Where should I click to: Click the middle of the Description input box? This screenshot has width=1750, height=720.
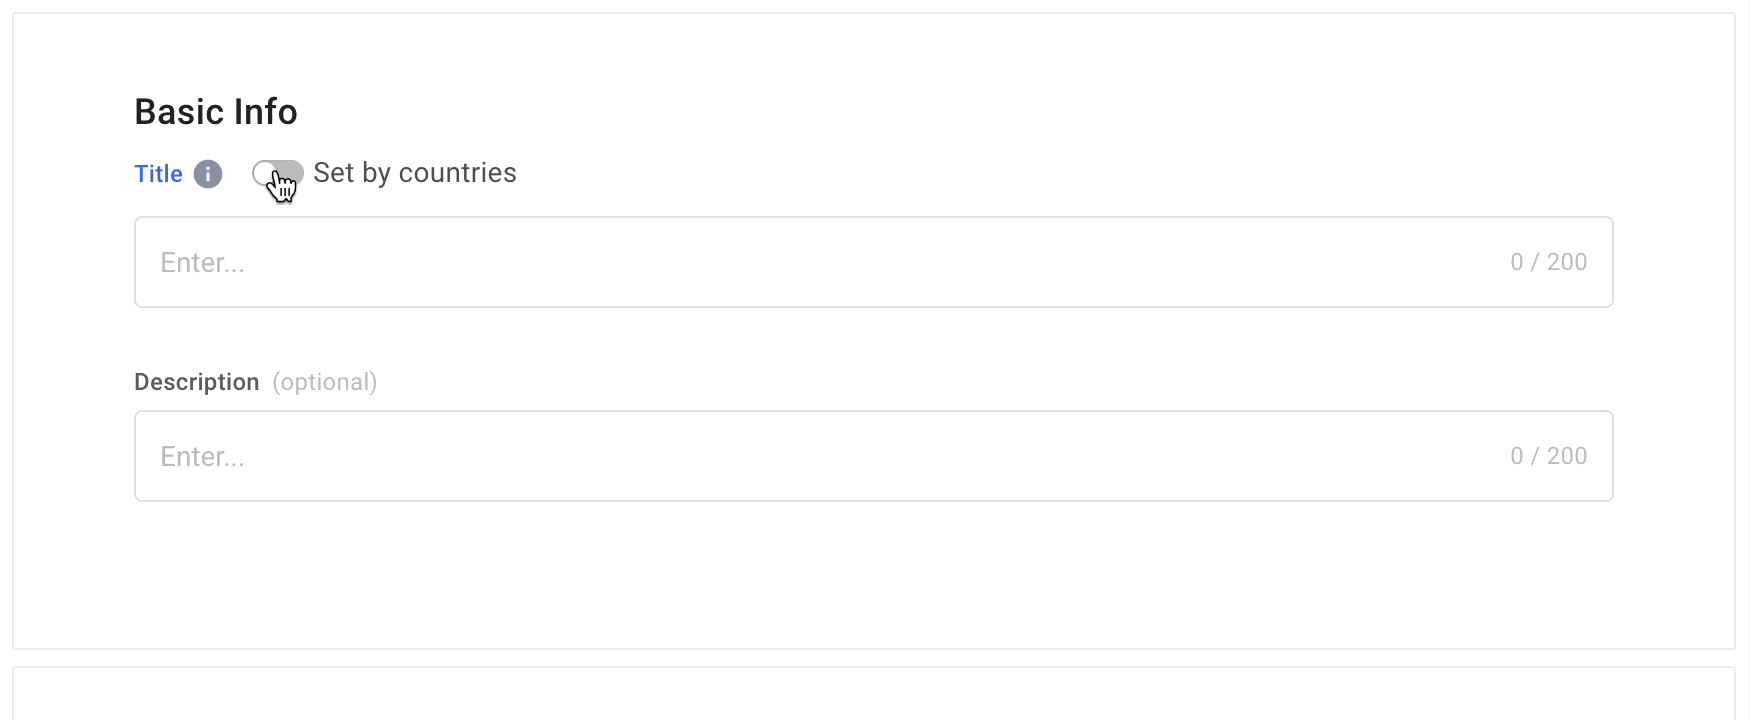(x=873, y=456)
